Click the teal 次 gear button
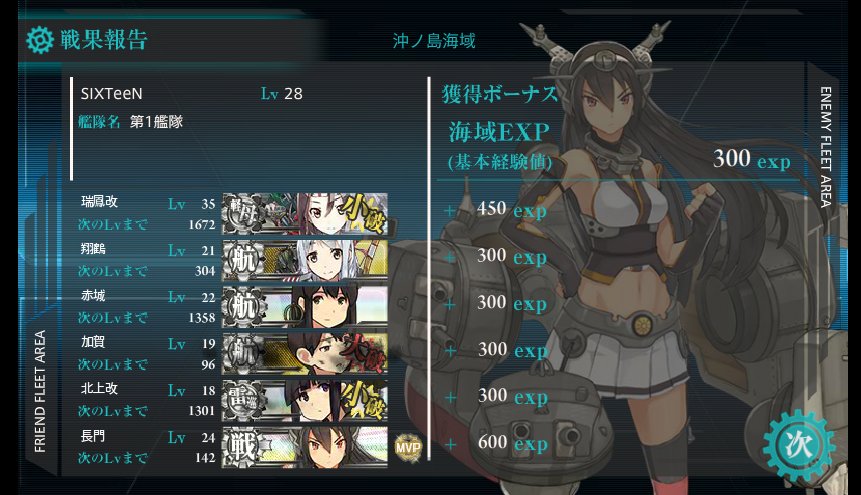Viewport: 861px width, 495px height. click(x=799, y=444)
